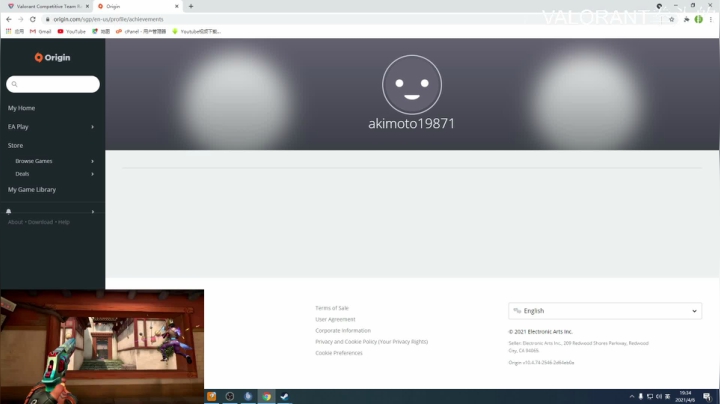Open the Chrome three-dot menu
720x404 pixels.
click(x=711, y=19)
